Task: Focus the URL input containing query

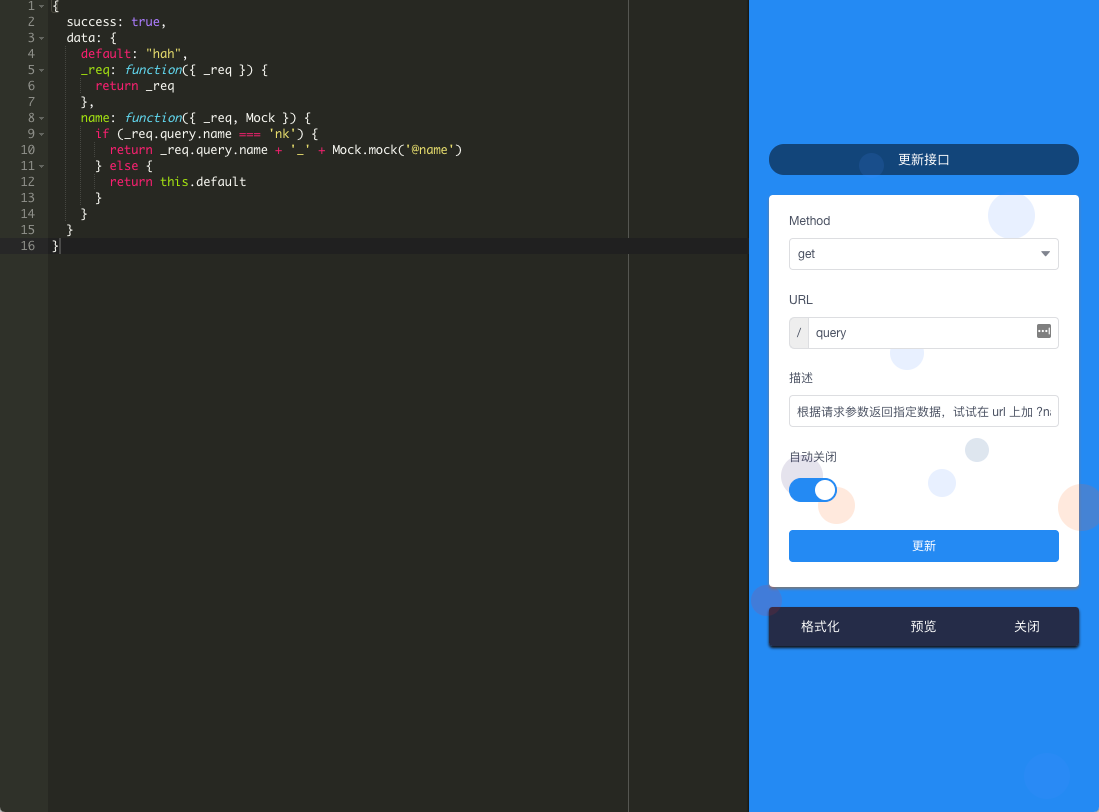Action: [x=922, y=333]
